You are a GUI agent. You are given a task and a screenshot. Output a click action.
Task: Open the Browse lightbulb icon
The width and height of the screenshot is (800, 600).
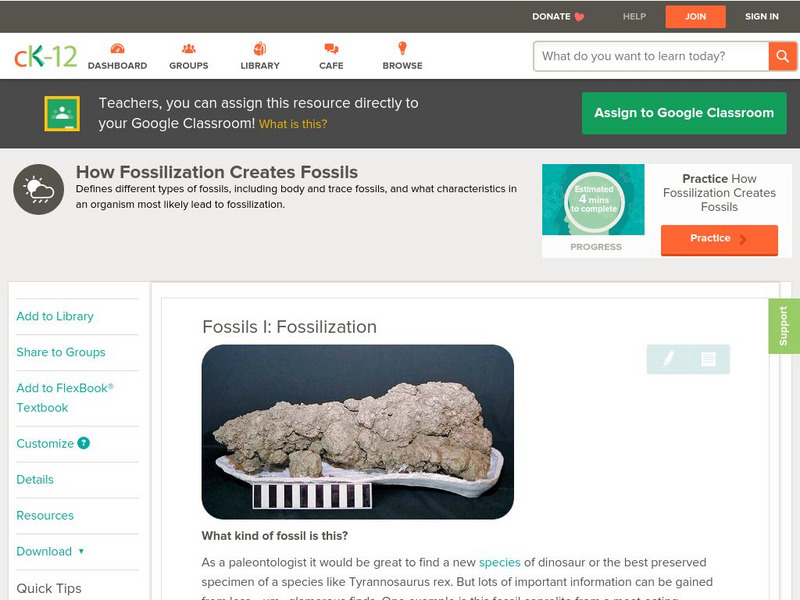click(402, 49)
